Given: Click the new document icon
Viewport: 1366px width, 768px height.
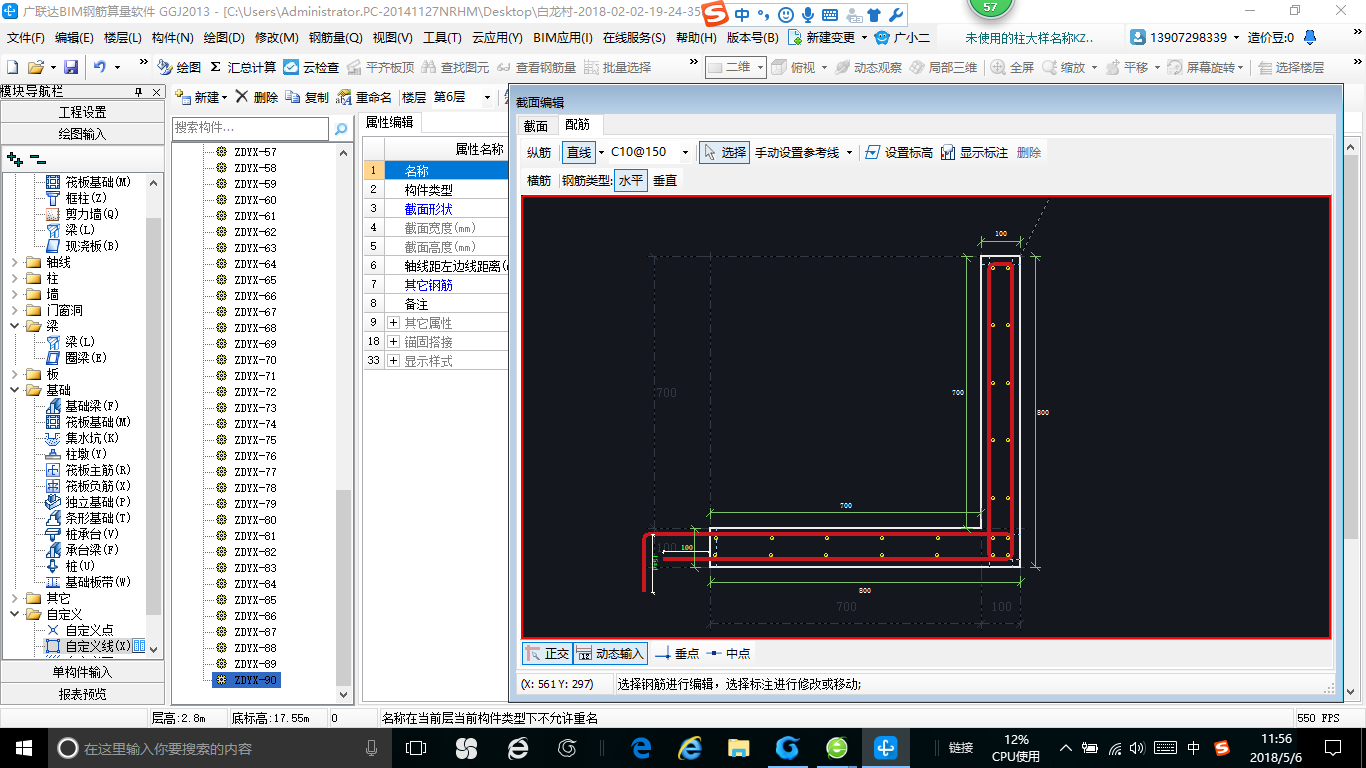Looking at the screenshot, I should point(13,67).
